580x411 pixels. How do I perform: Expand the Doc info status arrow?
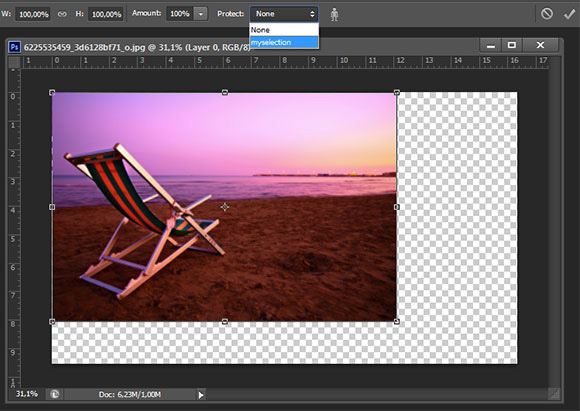point(201,395)
